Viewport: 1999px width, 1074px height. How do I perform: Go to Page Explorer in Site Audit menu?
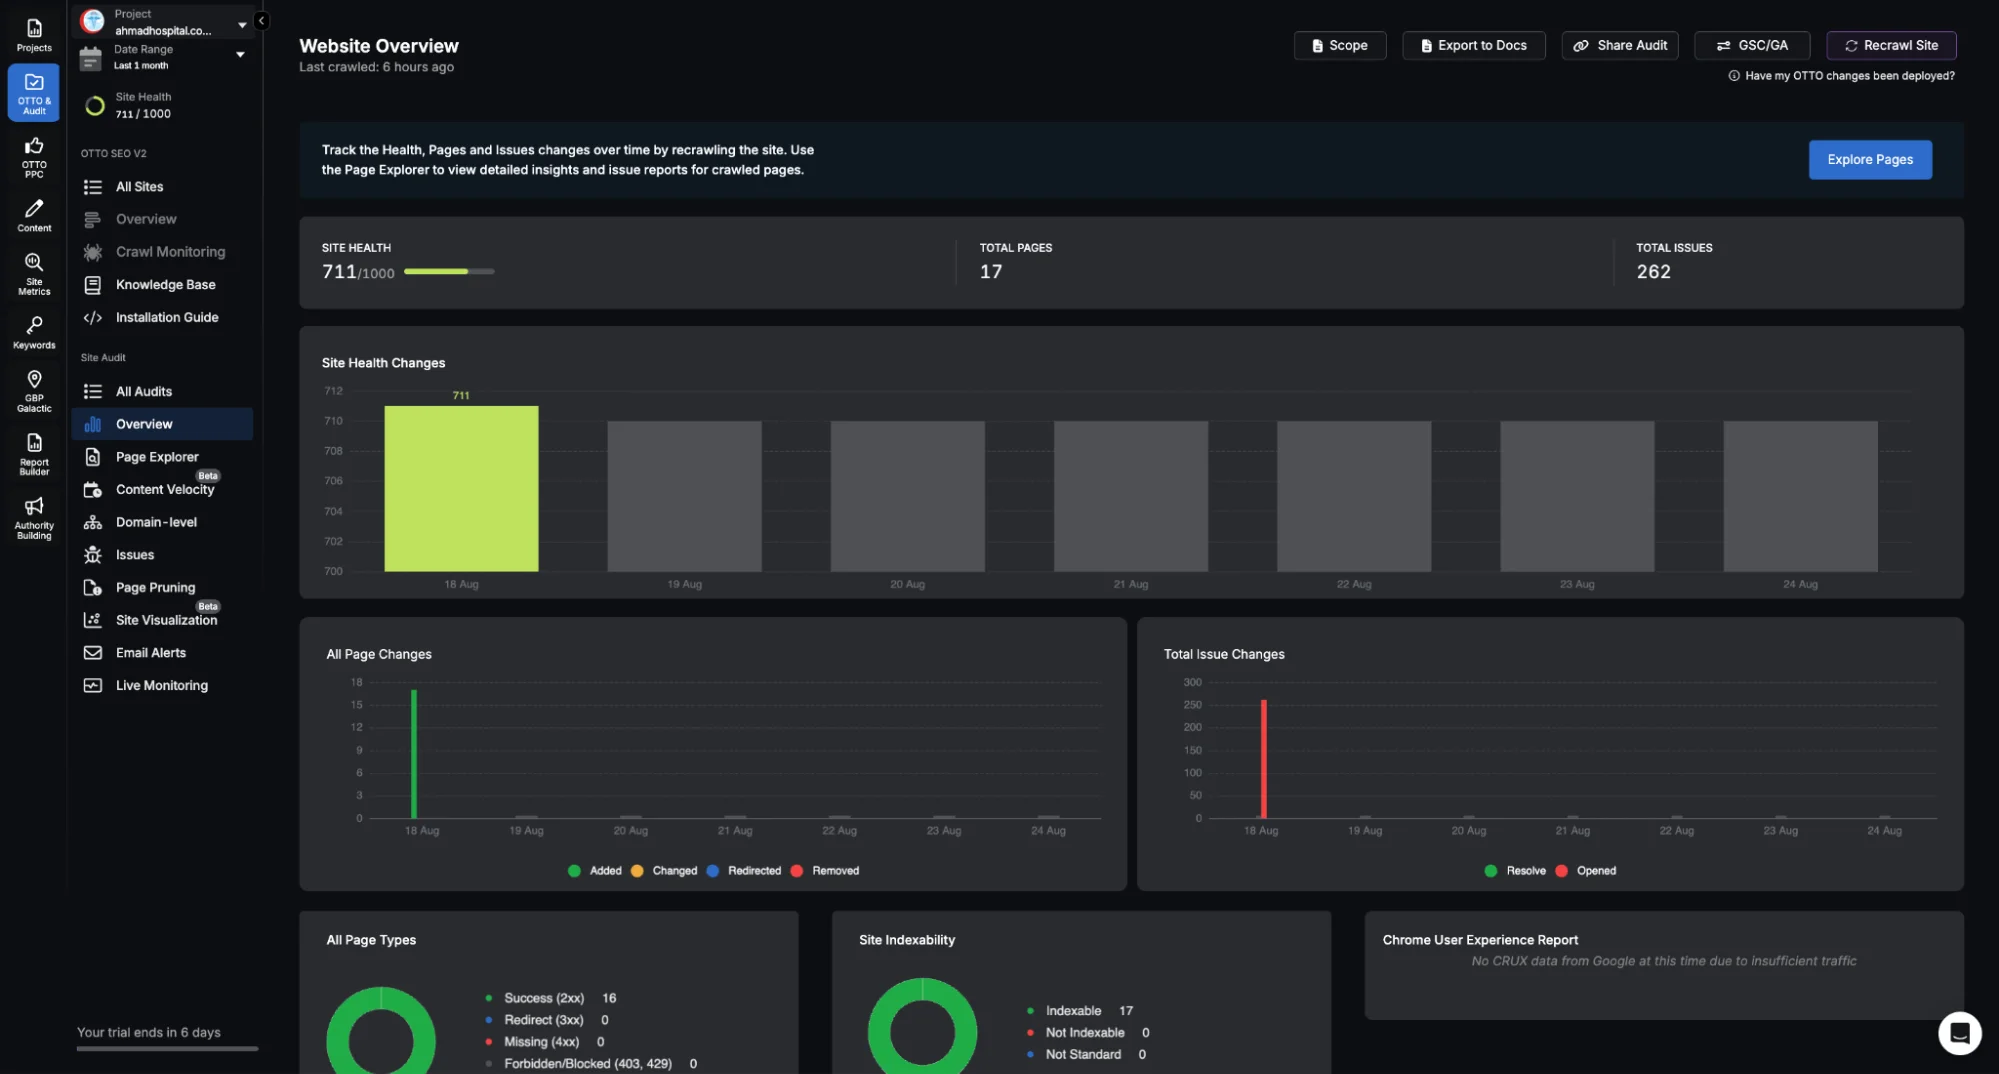coord(157,457)
